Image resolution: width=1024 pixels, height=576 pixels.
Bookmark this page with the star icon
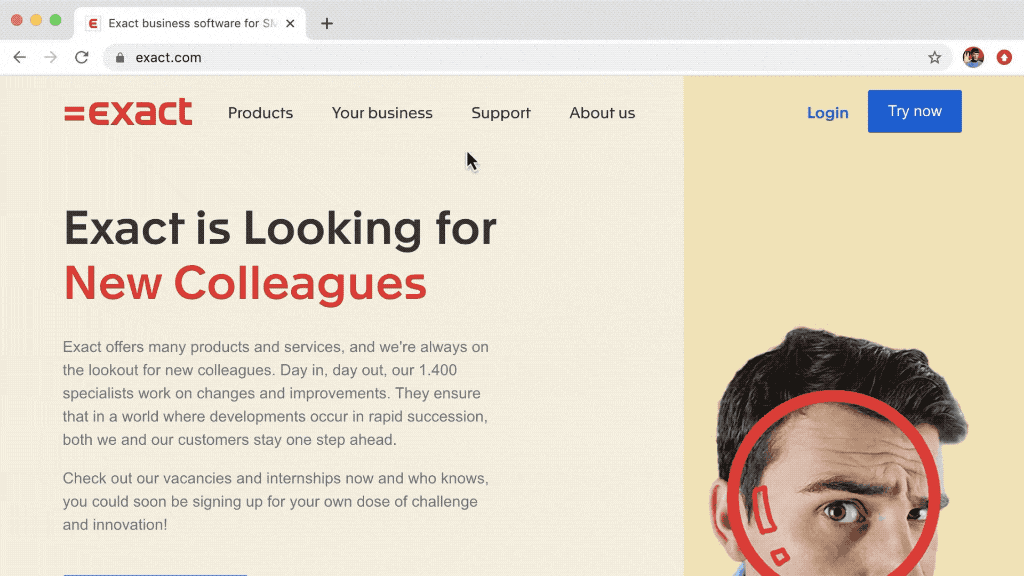point(935,58)
